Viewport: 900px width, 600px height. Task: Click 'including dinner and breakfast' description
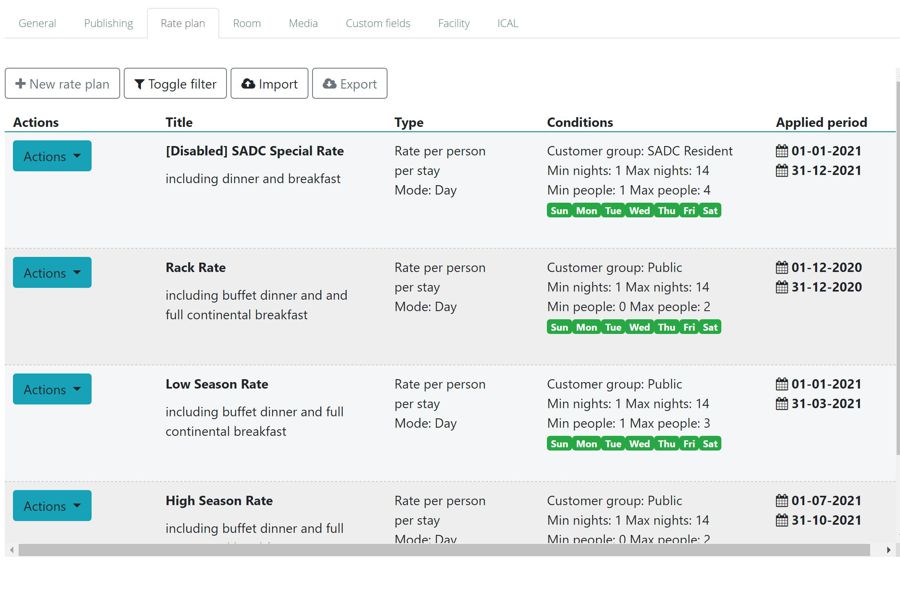[x=253, y=179]
